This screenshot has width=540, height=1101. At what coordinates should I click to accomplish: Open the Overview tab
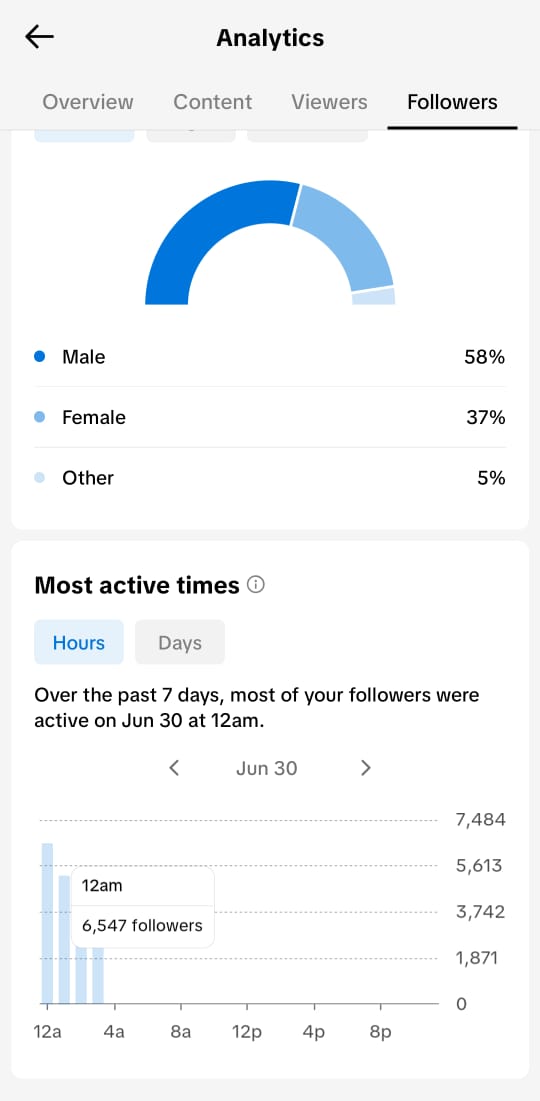coord(88,102)
